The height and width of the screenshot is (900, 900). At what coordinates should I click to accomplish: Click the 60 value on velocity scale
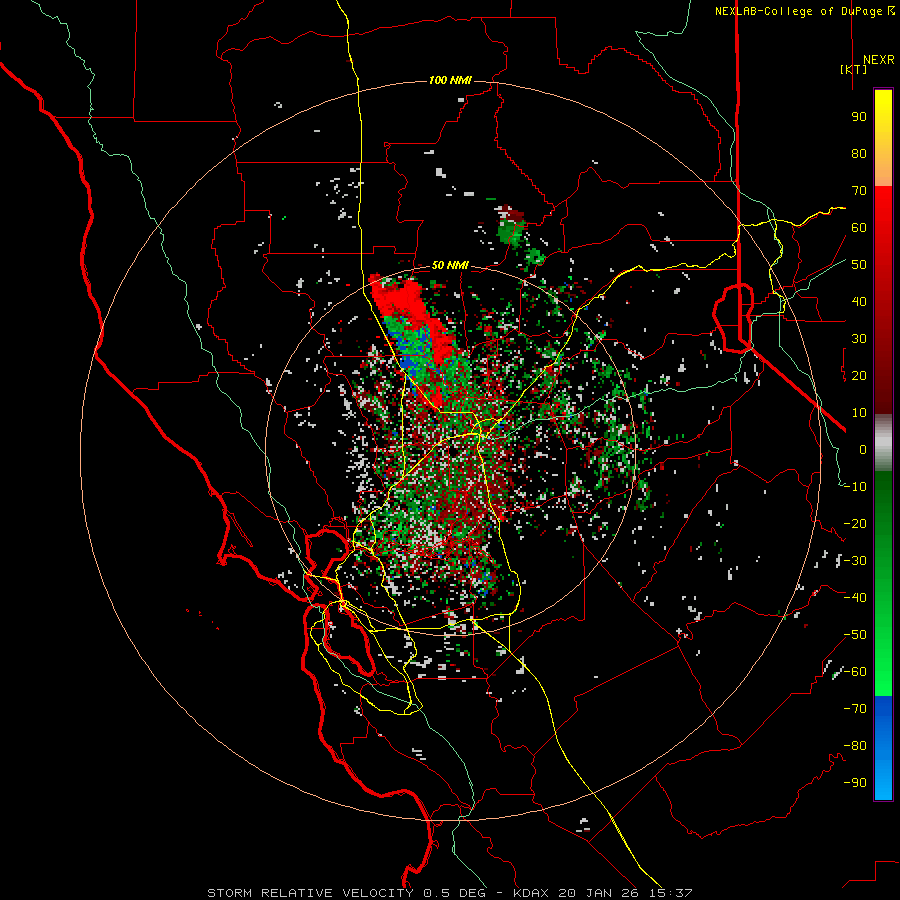(859, 227)
